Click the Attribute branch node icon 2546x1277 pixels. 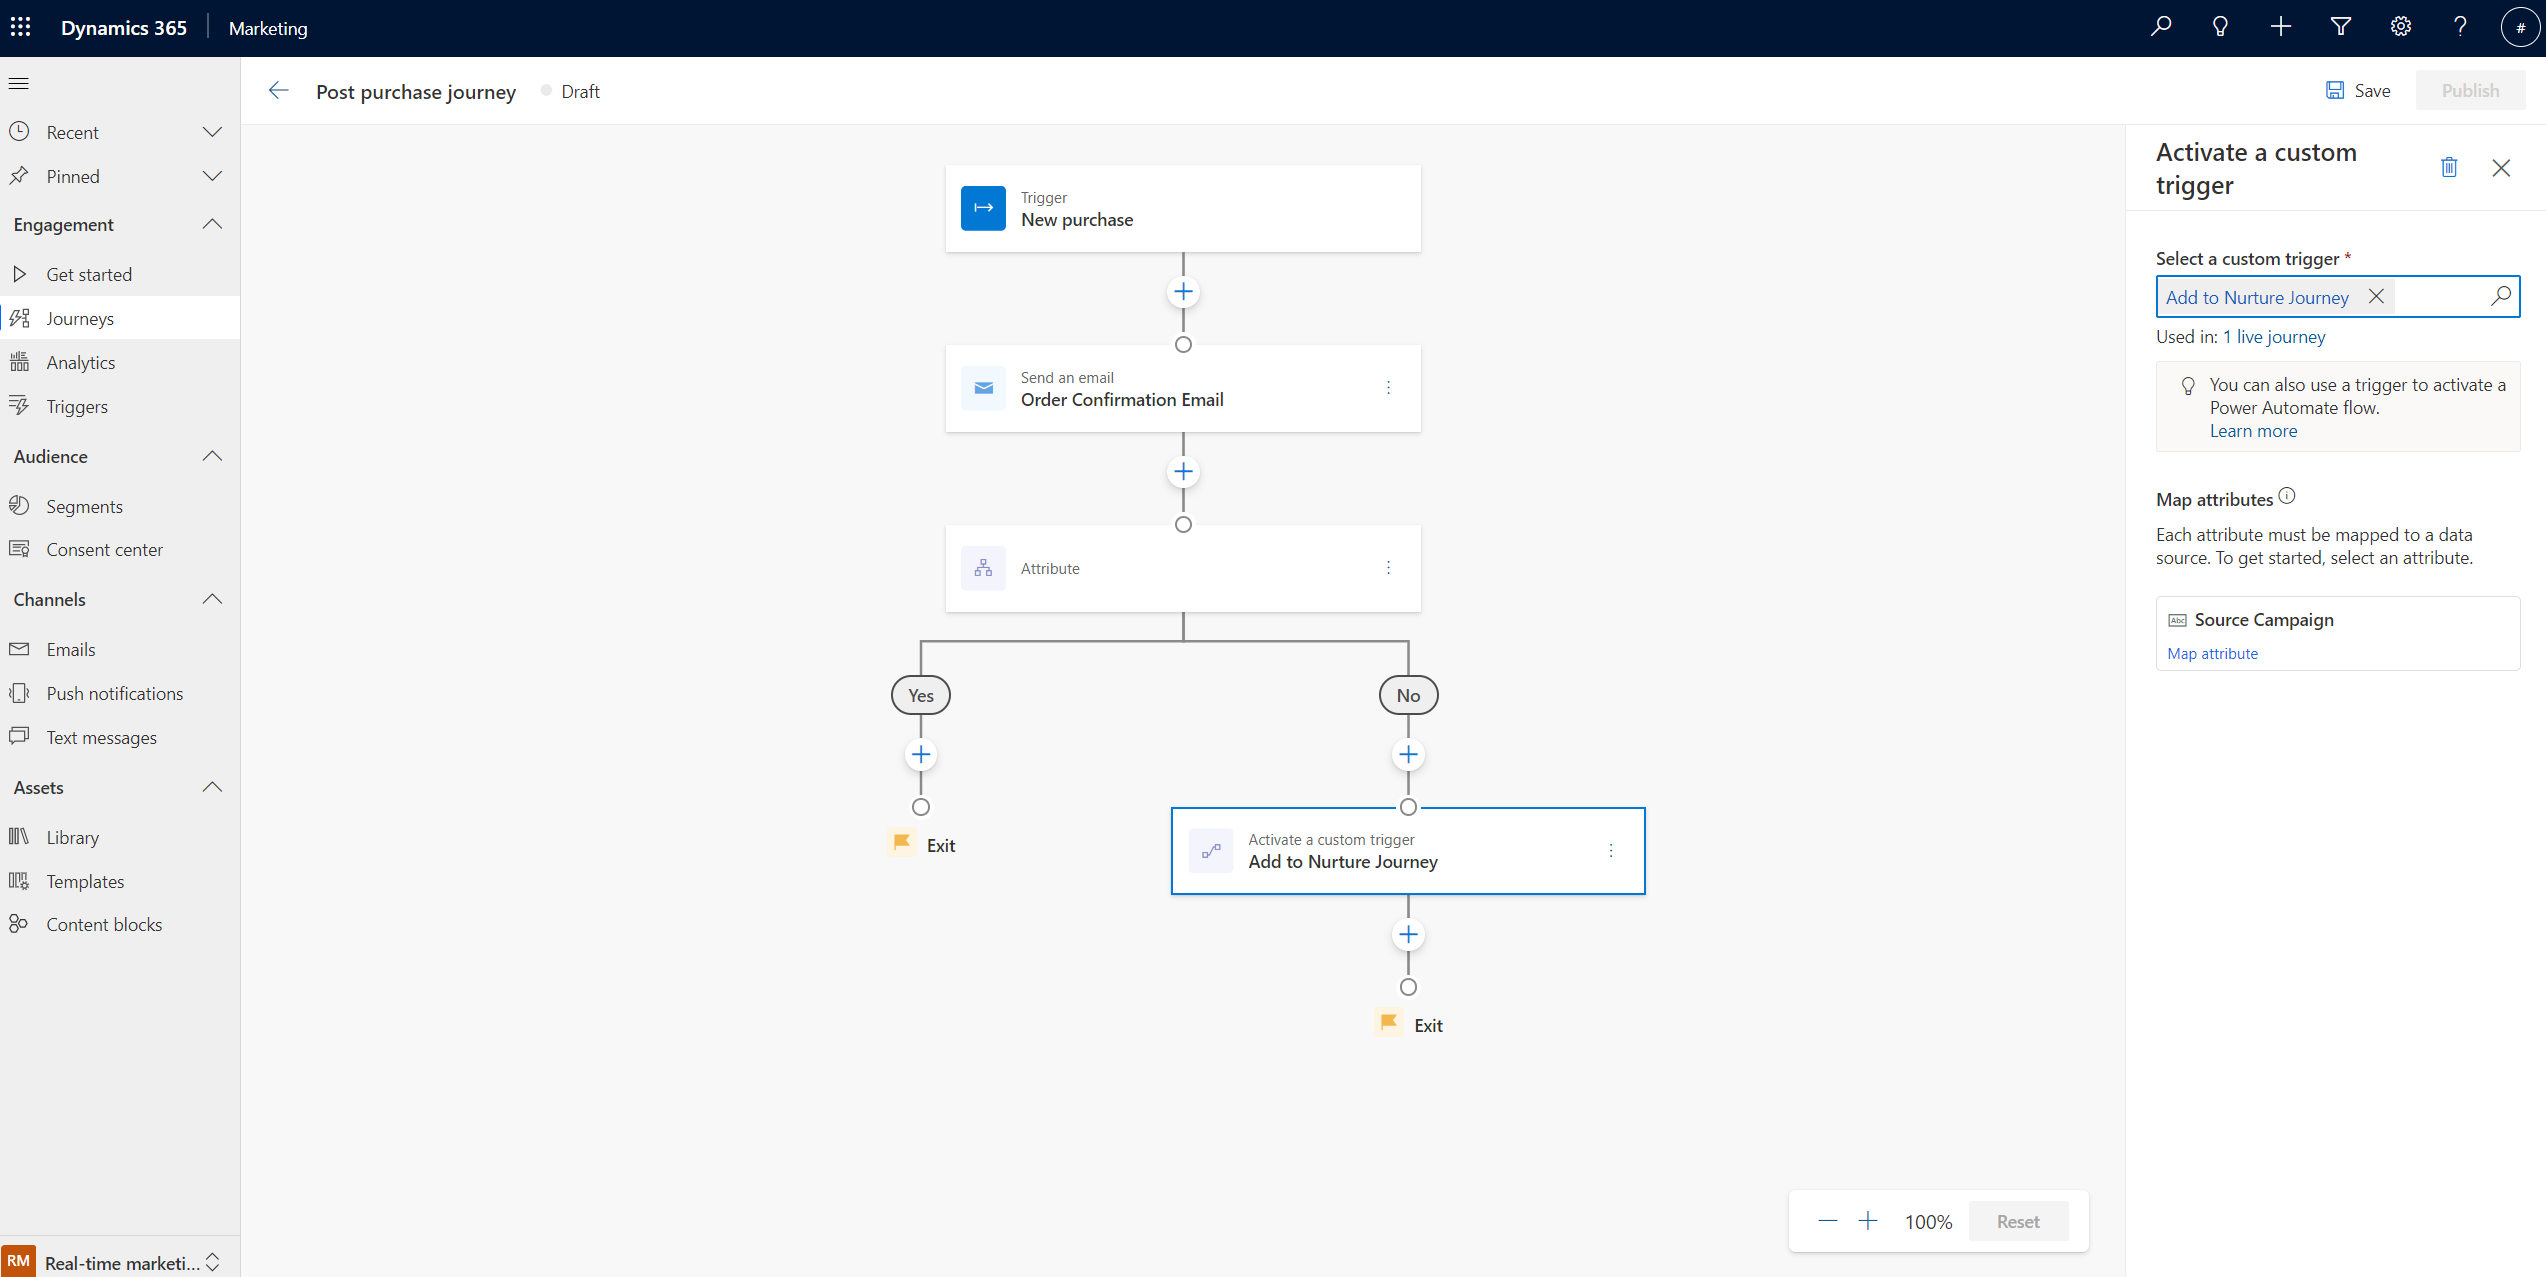click(983, 568)
